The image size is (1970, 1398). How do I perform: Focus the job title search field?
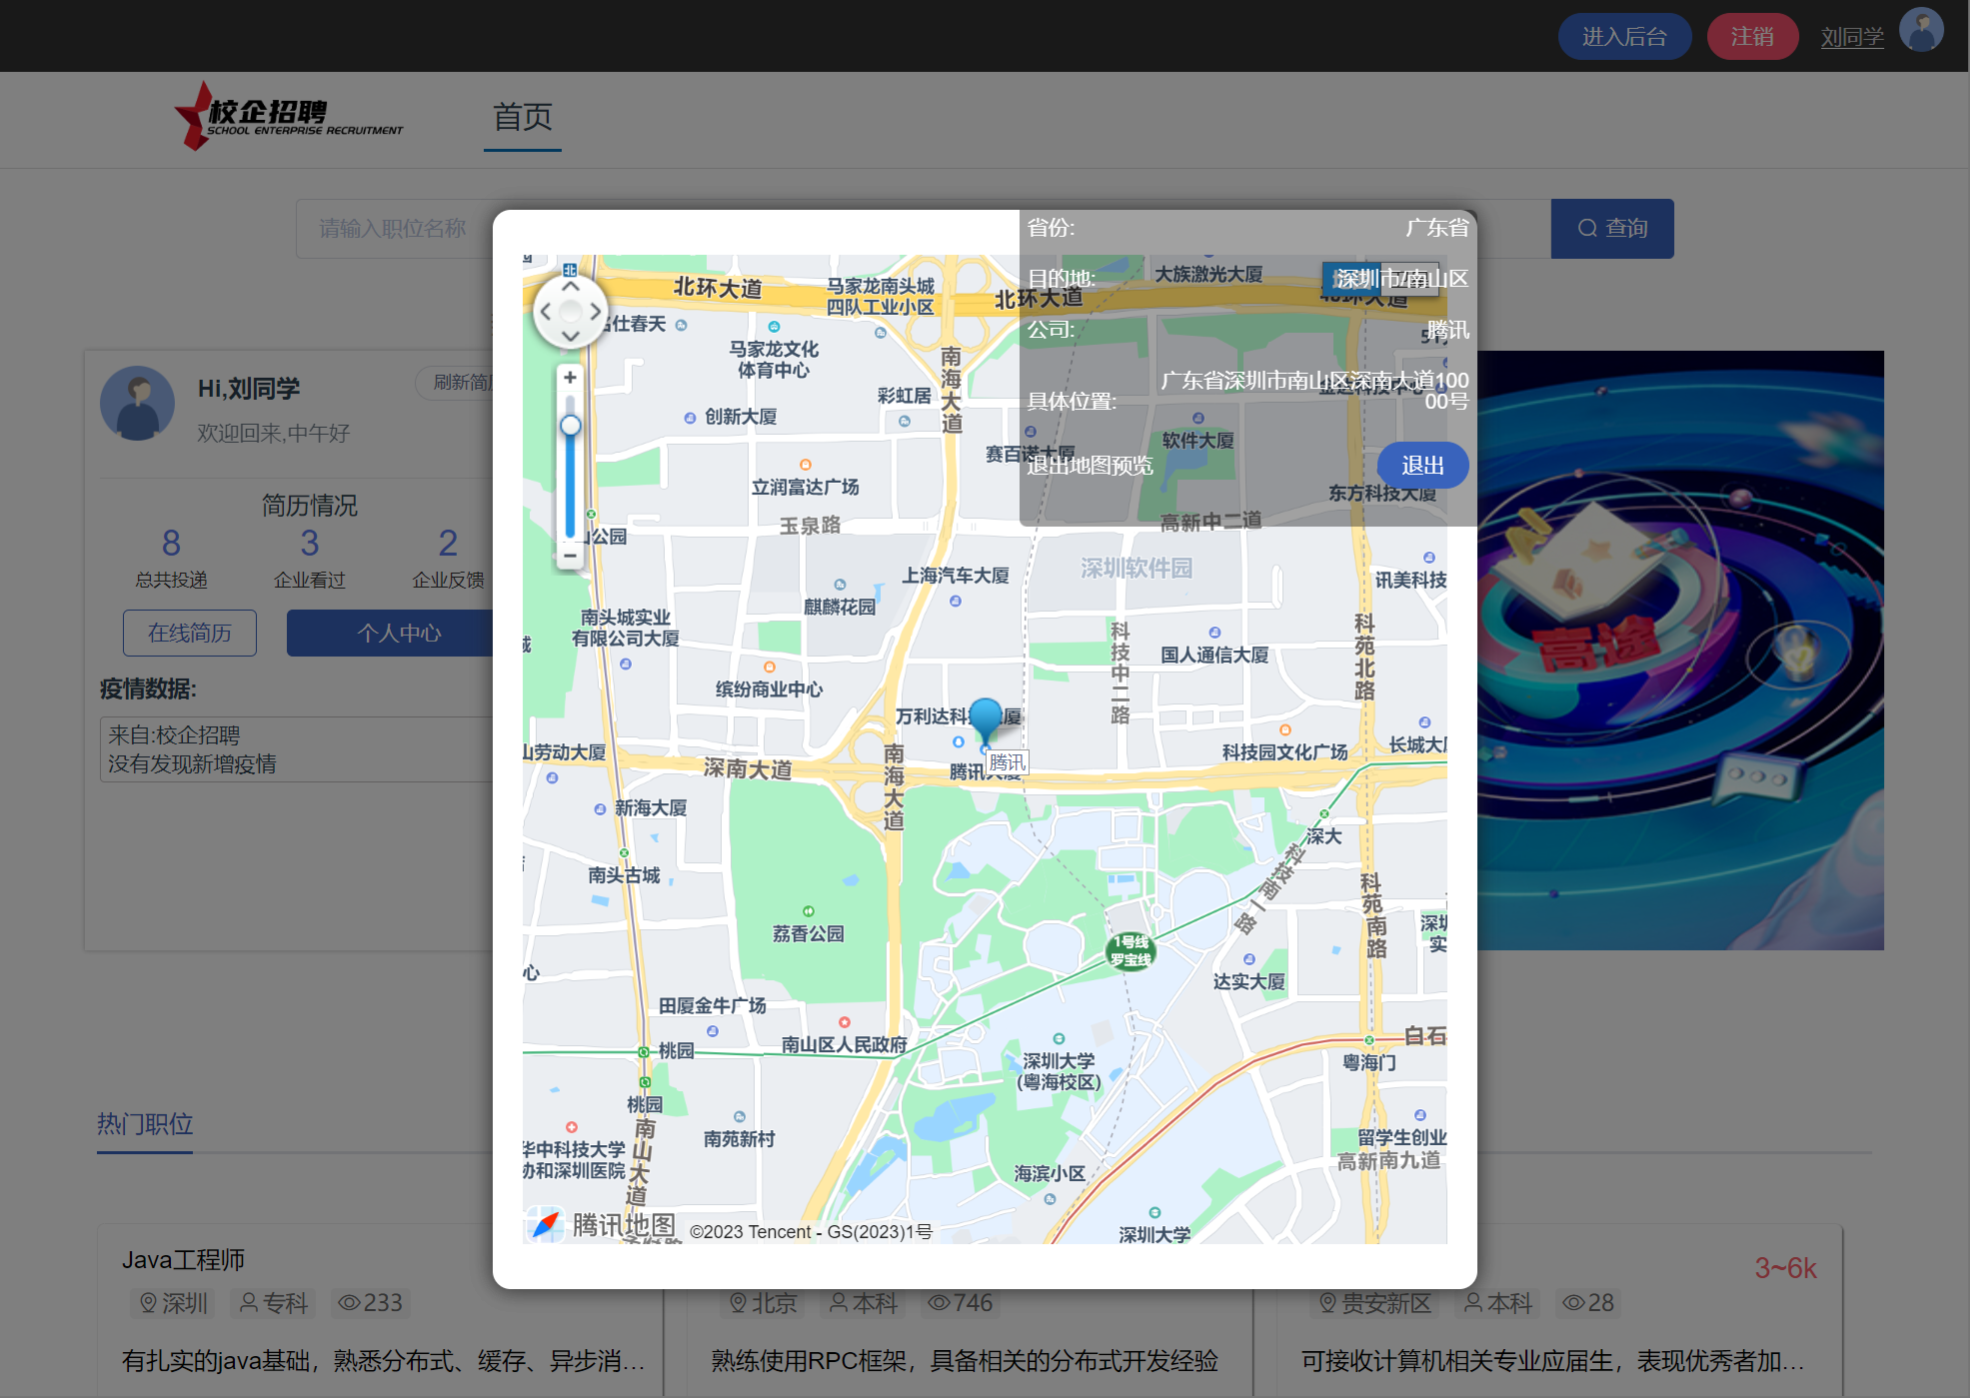click(393, 229)
